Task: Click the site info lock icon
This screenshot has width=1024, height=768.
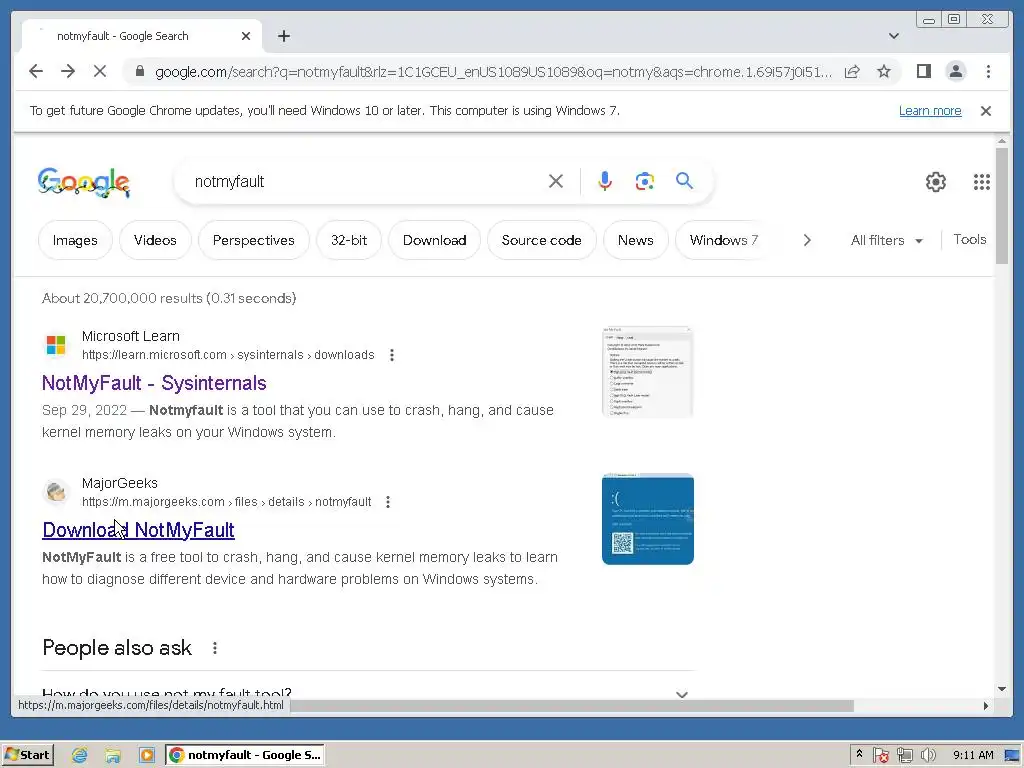Action: [x=139, y=71]
